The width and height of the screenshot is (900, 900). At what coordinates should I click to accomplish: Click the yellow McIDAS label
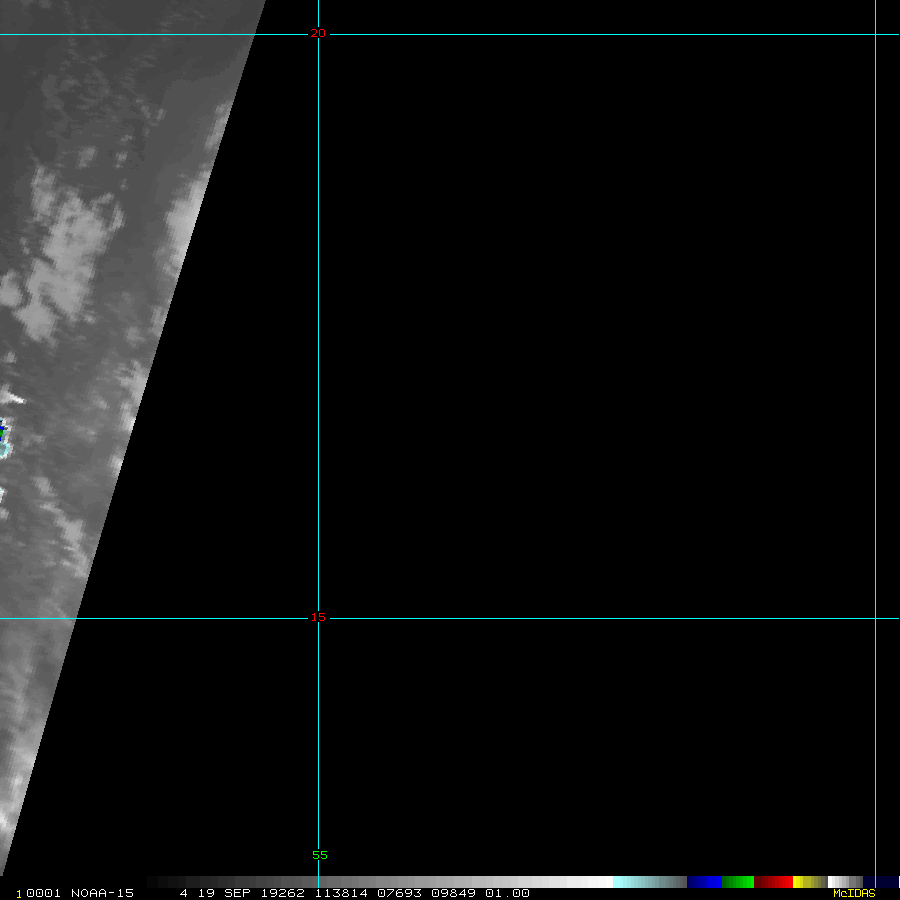tap(854, 893)
